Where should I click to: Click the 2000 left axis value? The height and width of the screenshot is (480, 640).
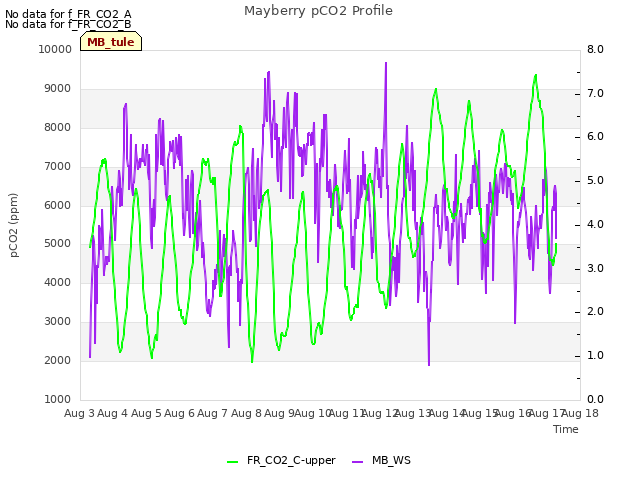(x=58, y=360)
